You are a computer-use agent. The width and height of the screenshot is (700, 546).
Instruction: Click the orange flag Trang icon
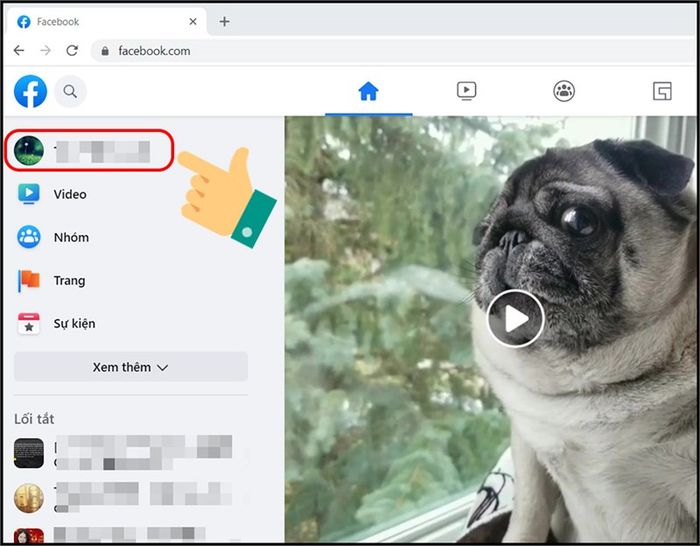pos(29,281)
